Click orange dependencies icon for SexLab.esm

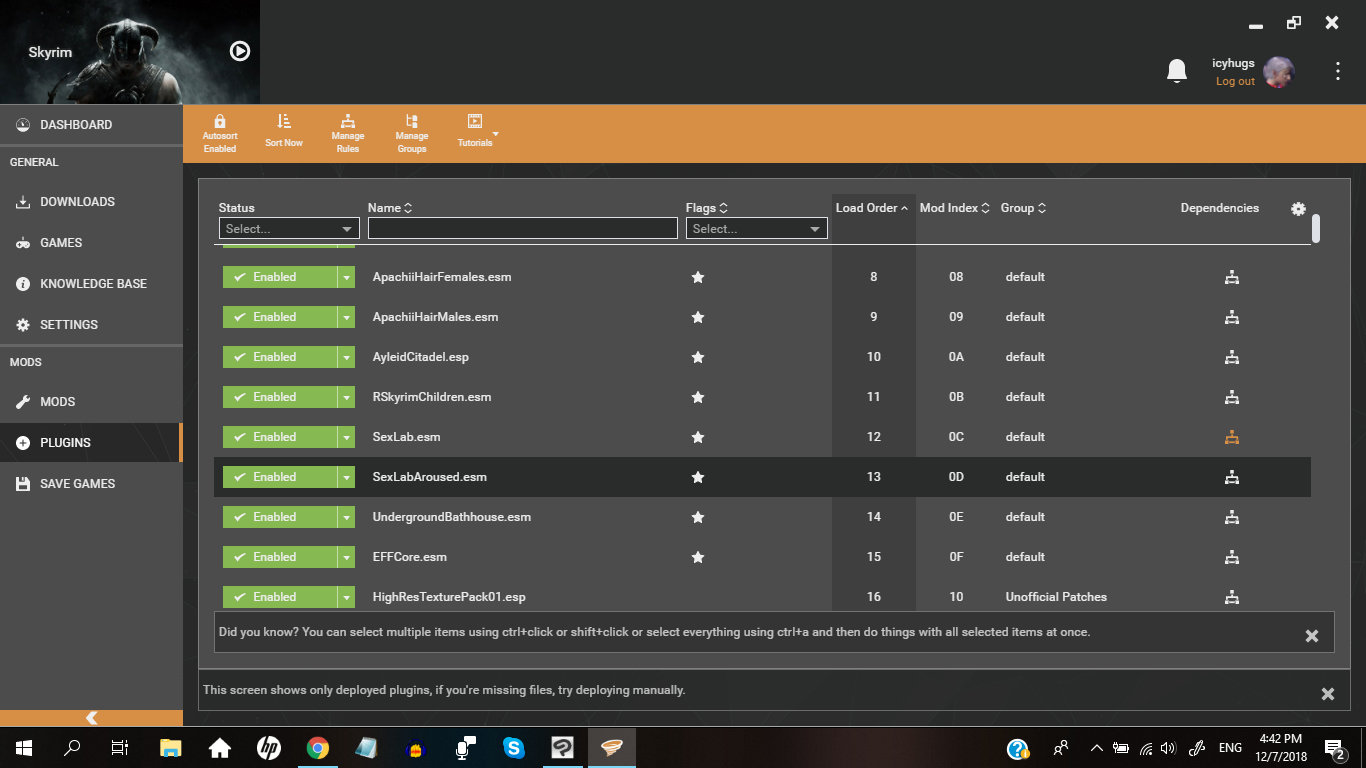pos(1232,437)
